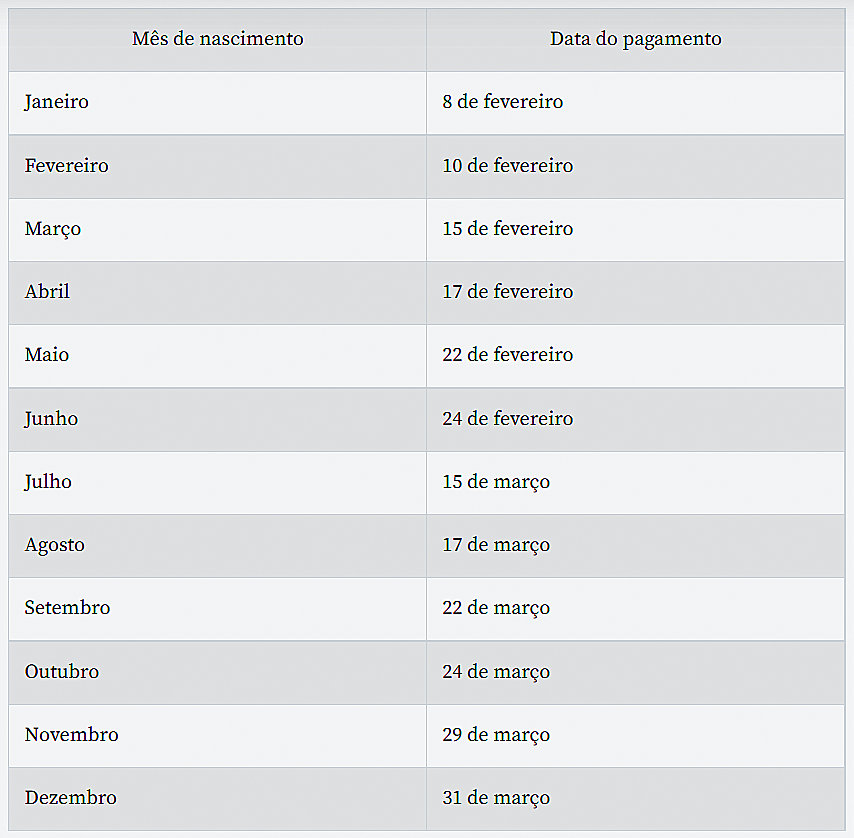Select the Setembro month cell
This screenshot has height=838, width=854.
(67, 608)
